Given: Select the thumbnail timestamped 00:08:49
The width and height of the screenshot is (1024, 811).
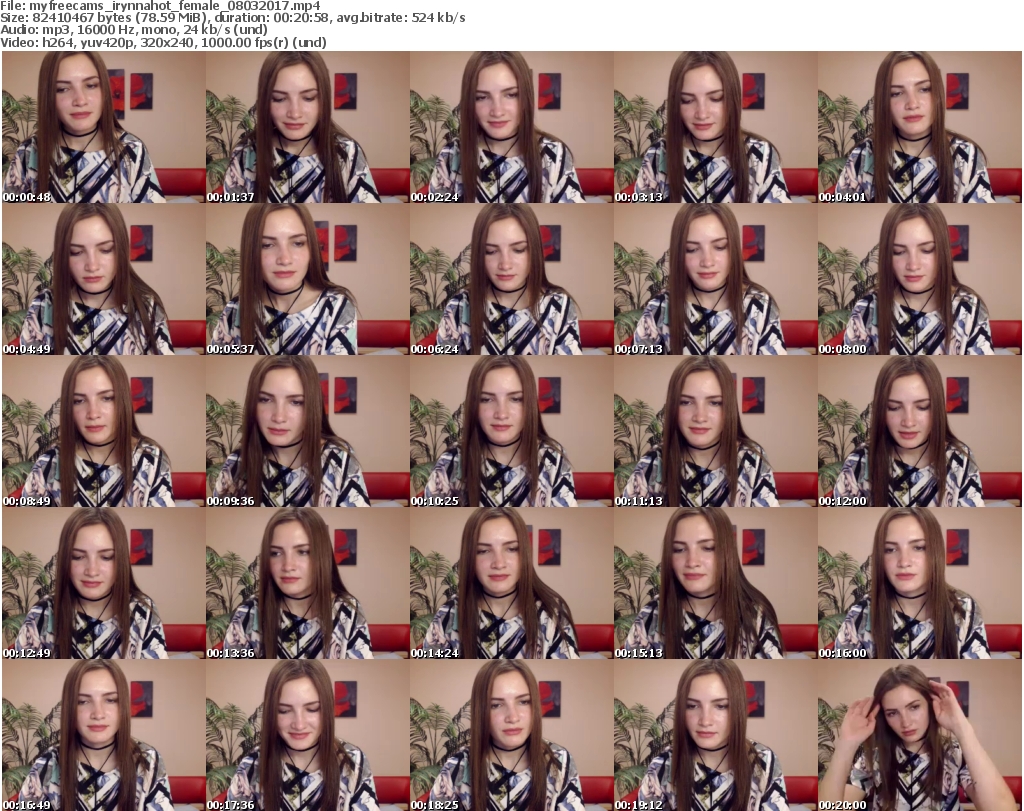Looking at the screenshot, I should click(104, 432).
